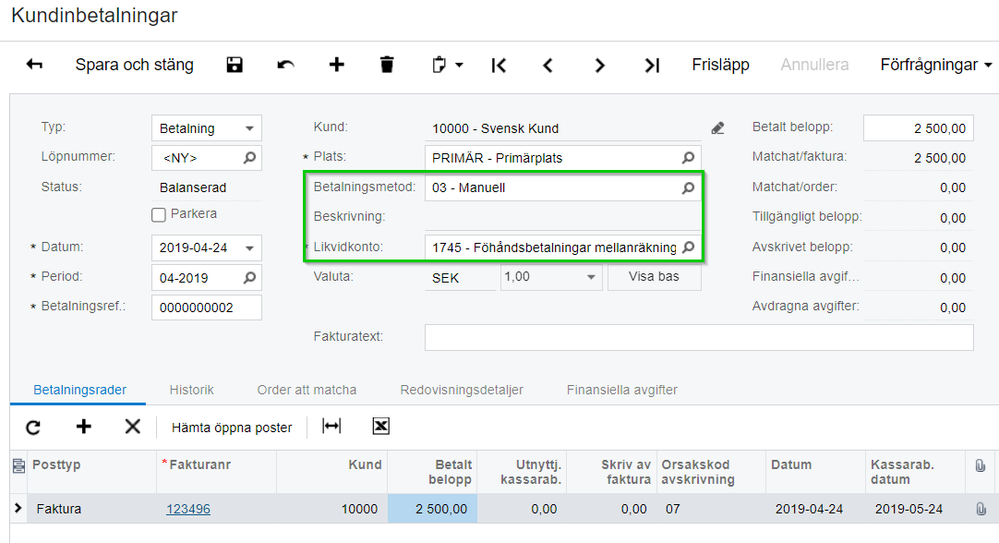Open clipboard dropdown in toolbar
The height and width of the screenshot is (543, 999).
point(447,64)
